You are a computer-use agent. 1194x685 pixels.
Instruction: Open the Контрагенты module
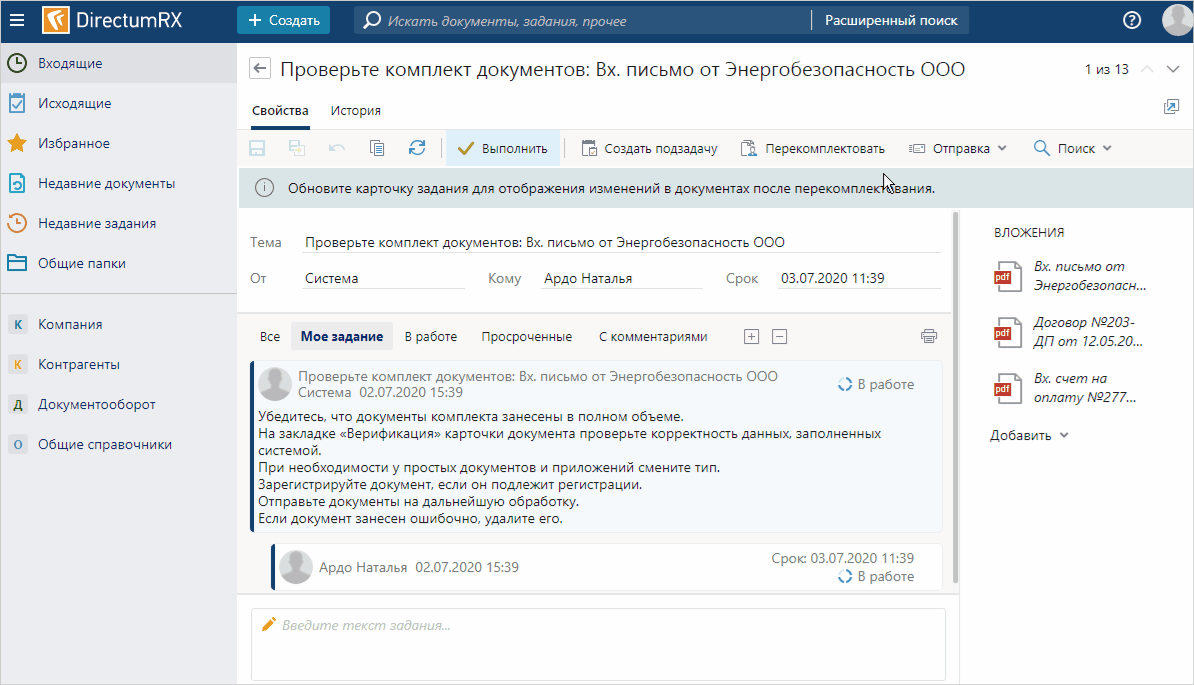coord(119,365)
